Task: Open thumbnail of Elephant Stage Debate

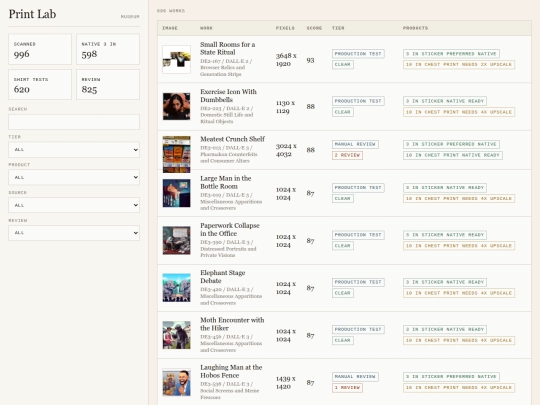Action: pos(176,288)
